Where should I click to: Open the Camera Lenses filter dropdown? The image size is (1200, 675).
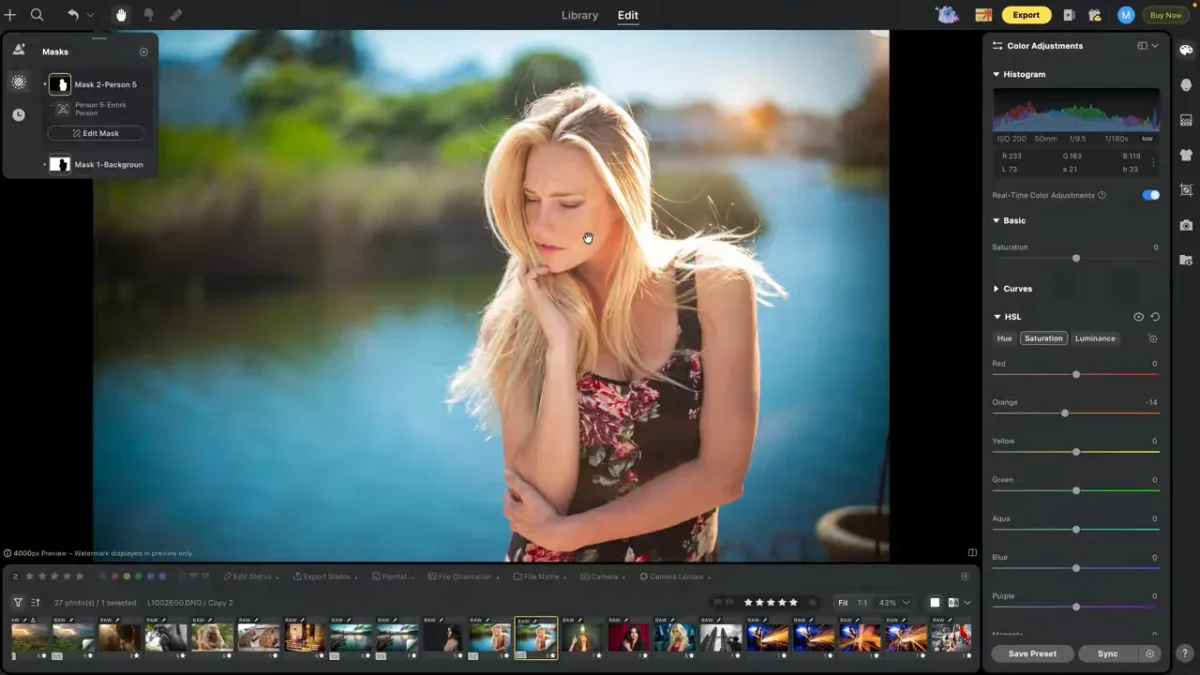point(675,577)
